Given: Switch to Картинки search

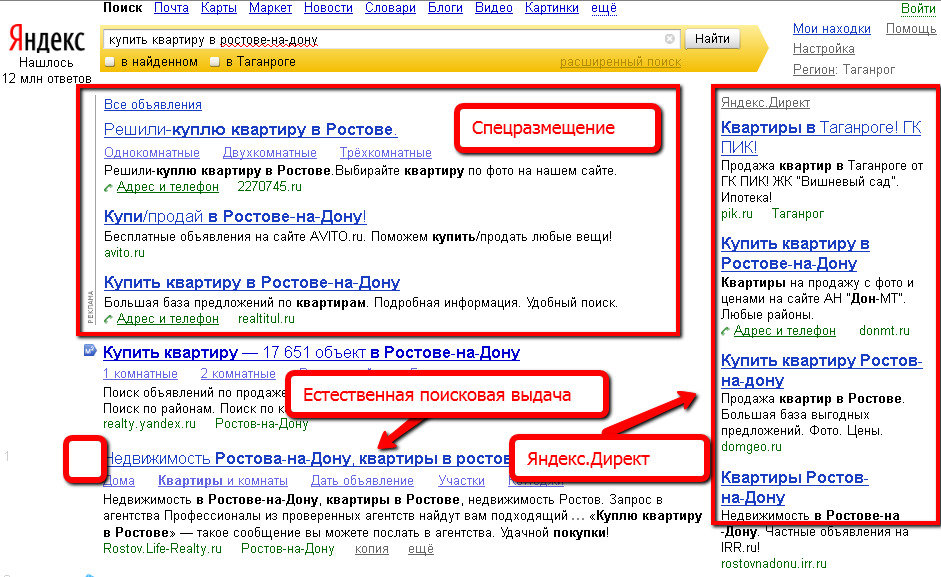Looking at the screenshot, I should (x=552, y=8).
